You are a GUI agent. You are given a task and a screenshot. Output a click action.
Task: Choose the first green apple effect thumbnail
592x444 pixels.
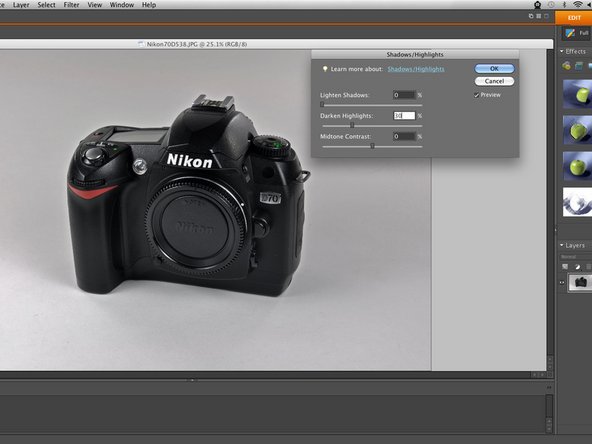[x=577, y=94]
